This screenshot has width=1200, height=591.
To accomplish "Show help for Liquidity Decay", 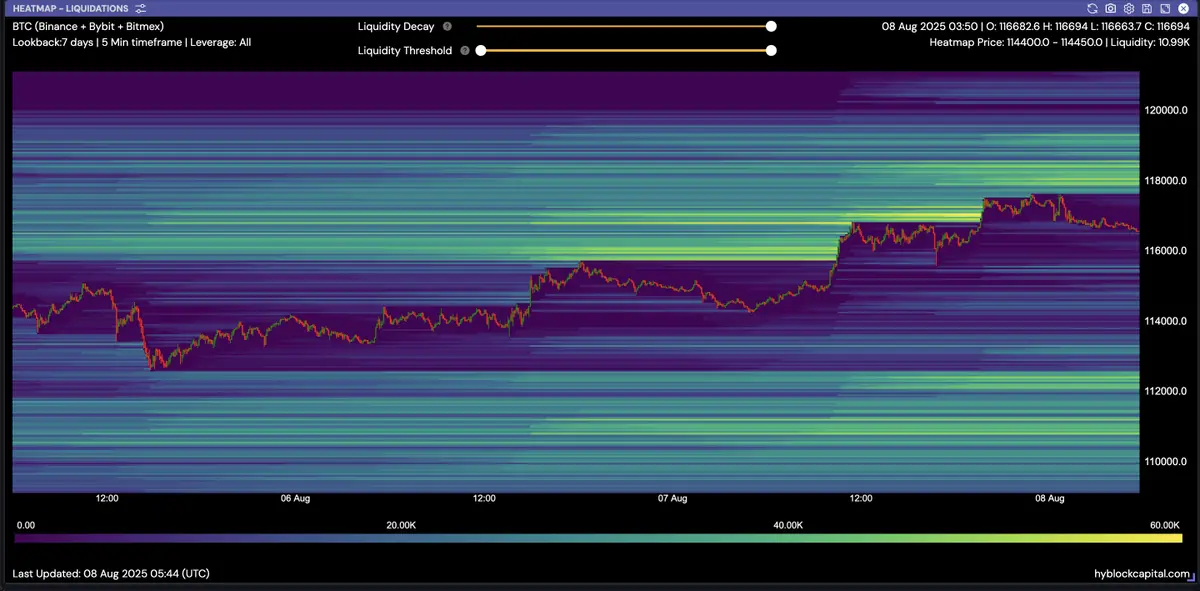I will click(447, 27).
